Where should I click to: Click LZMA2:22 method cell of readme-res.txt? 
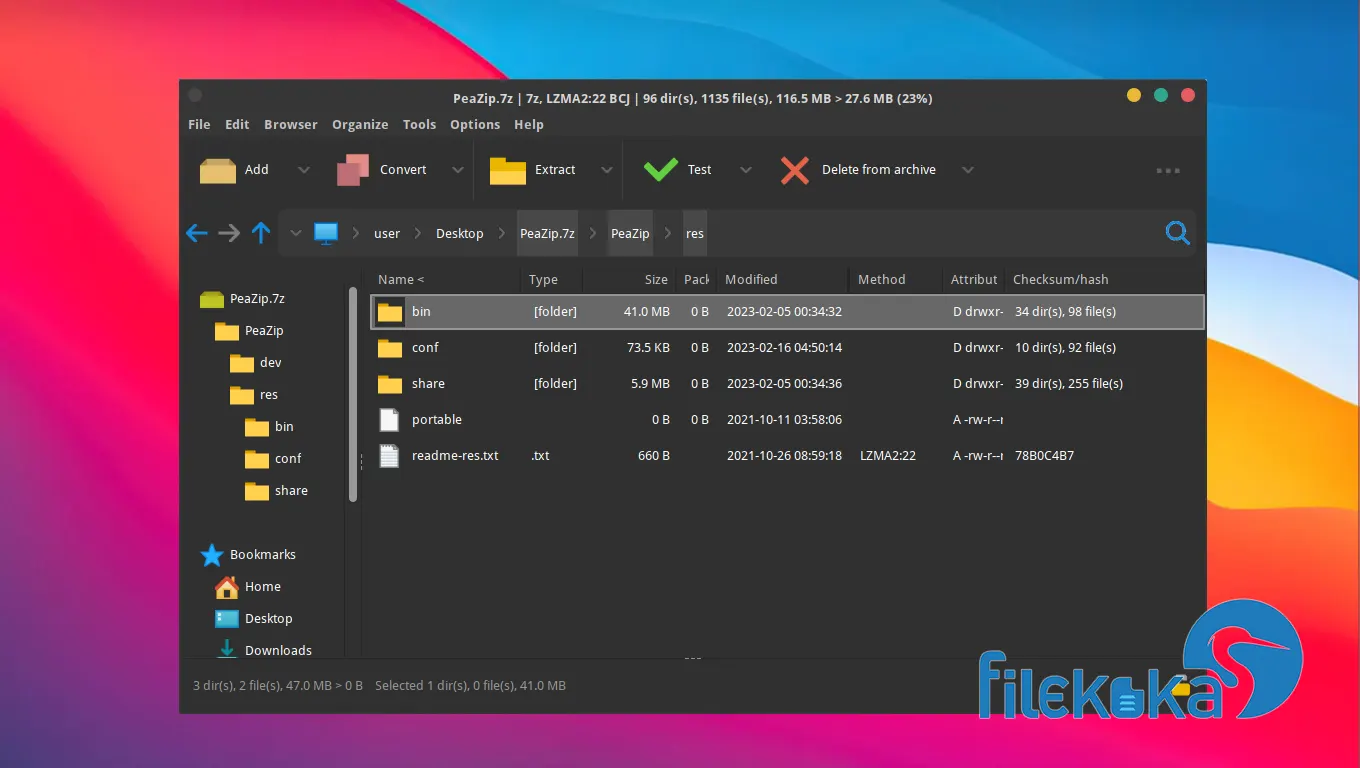tap(888, 456)
